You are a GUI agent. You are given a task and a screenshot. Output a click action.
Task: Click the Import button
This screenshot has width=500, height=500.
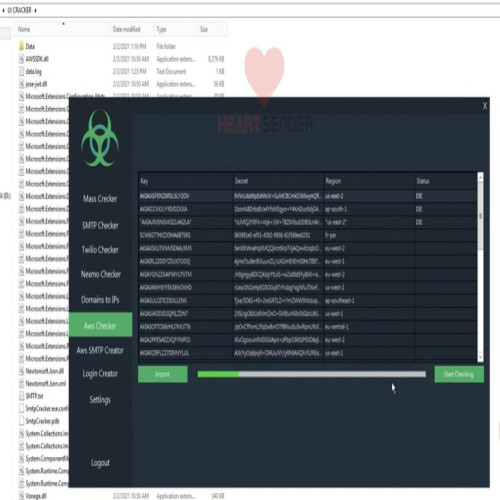click(x=163, y=374)
